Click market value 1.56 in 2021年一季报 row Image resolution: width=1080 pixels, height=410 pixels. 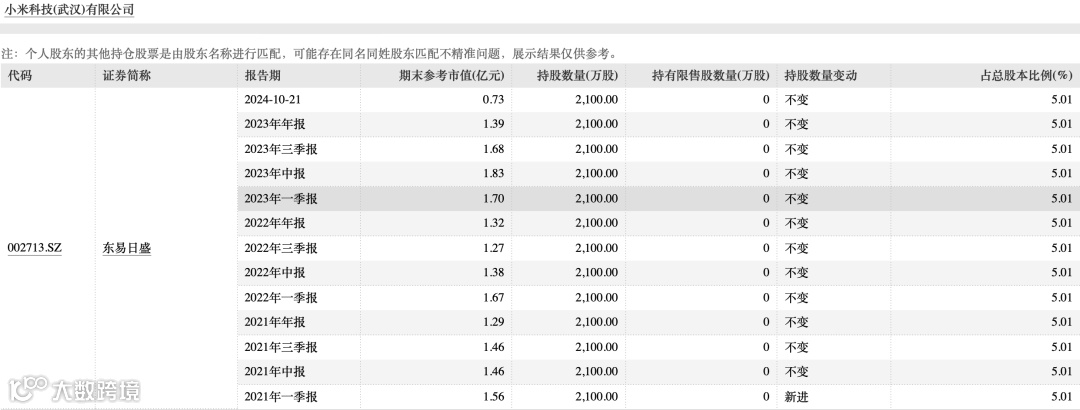493,397
